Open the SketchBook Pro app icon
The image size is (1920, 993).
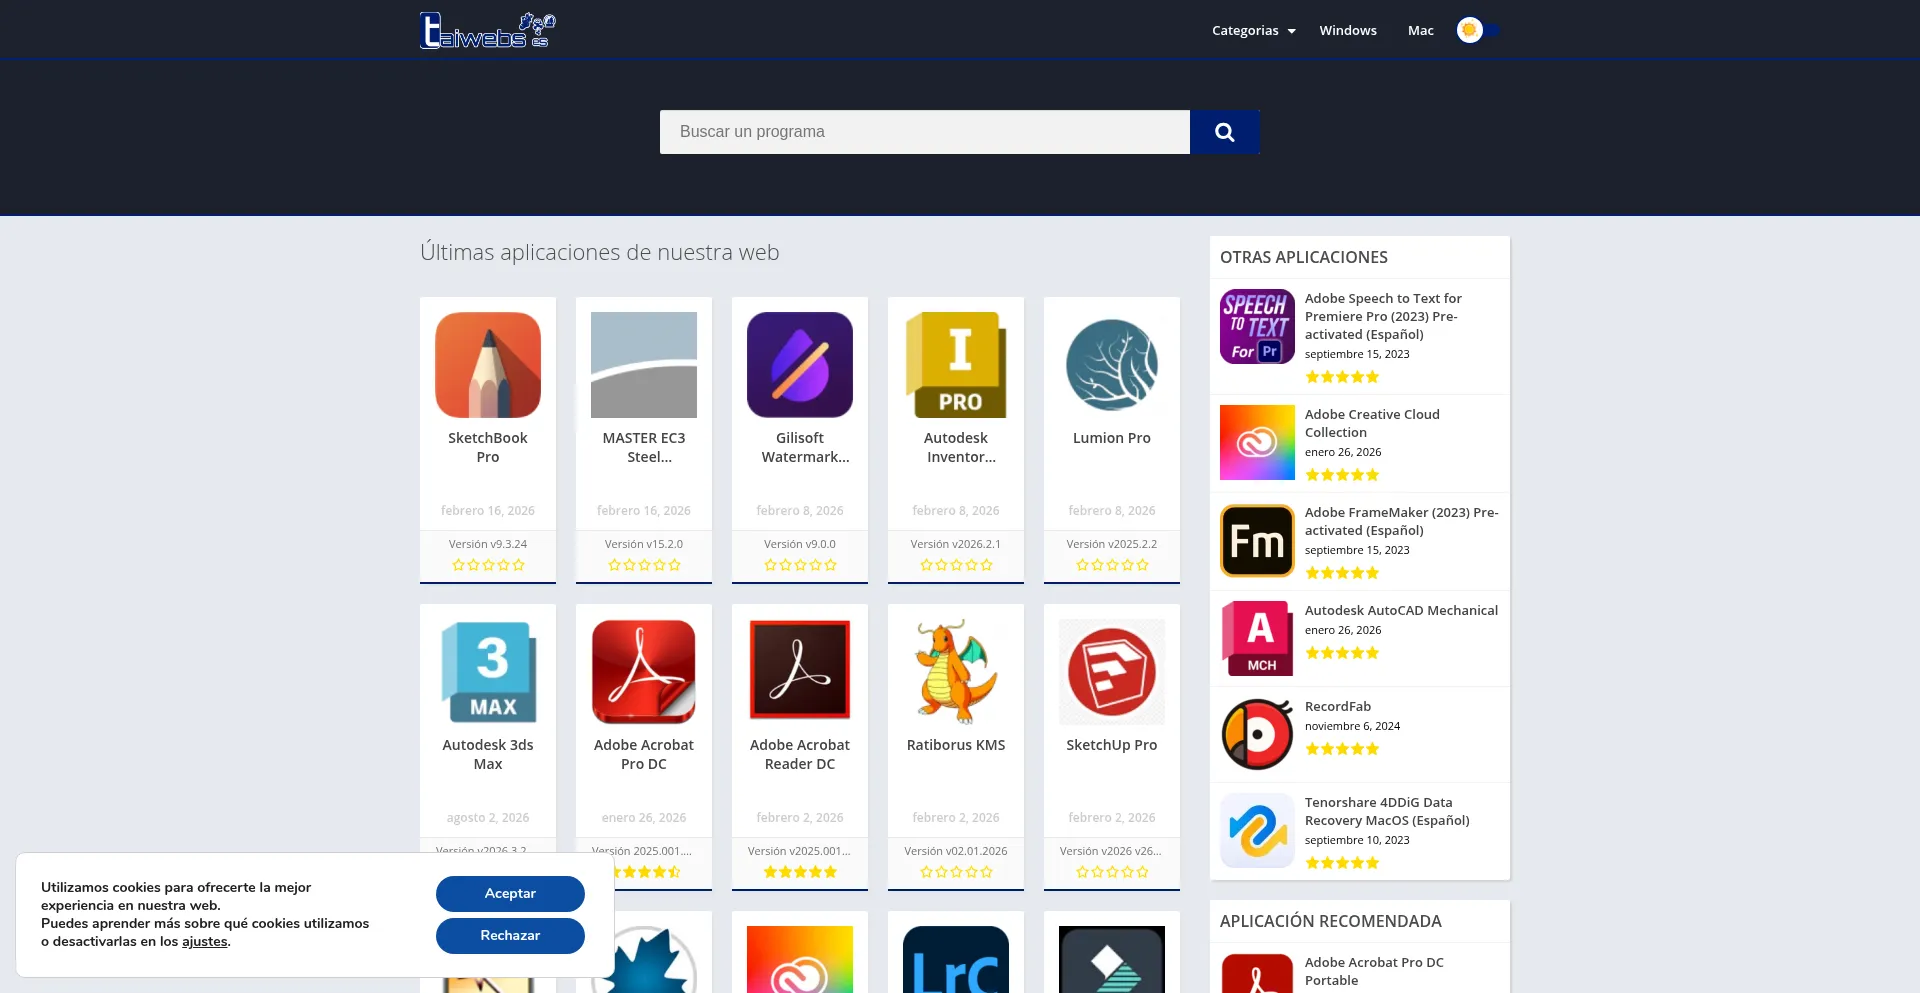[x=488, y=365]
